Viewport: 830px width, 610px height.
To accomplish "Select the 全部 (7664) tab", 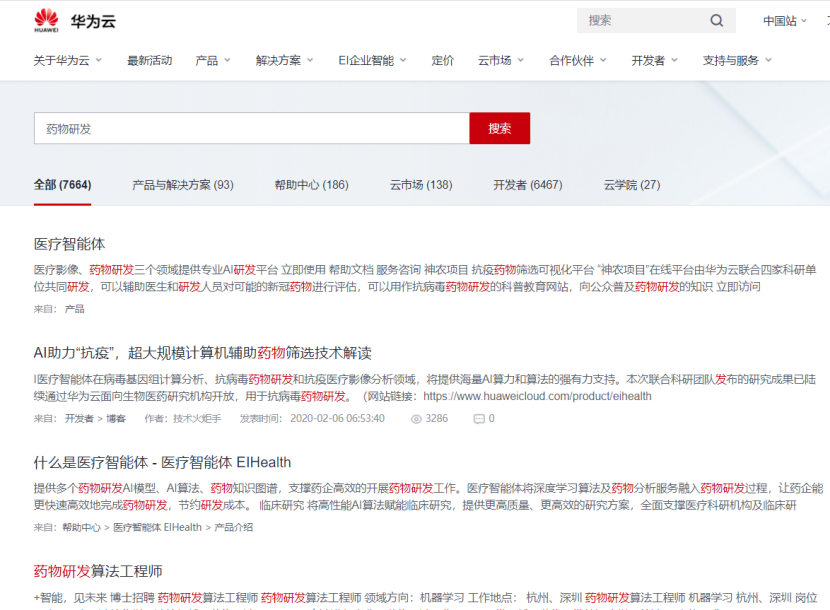I will (62, 185).
